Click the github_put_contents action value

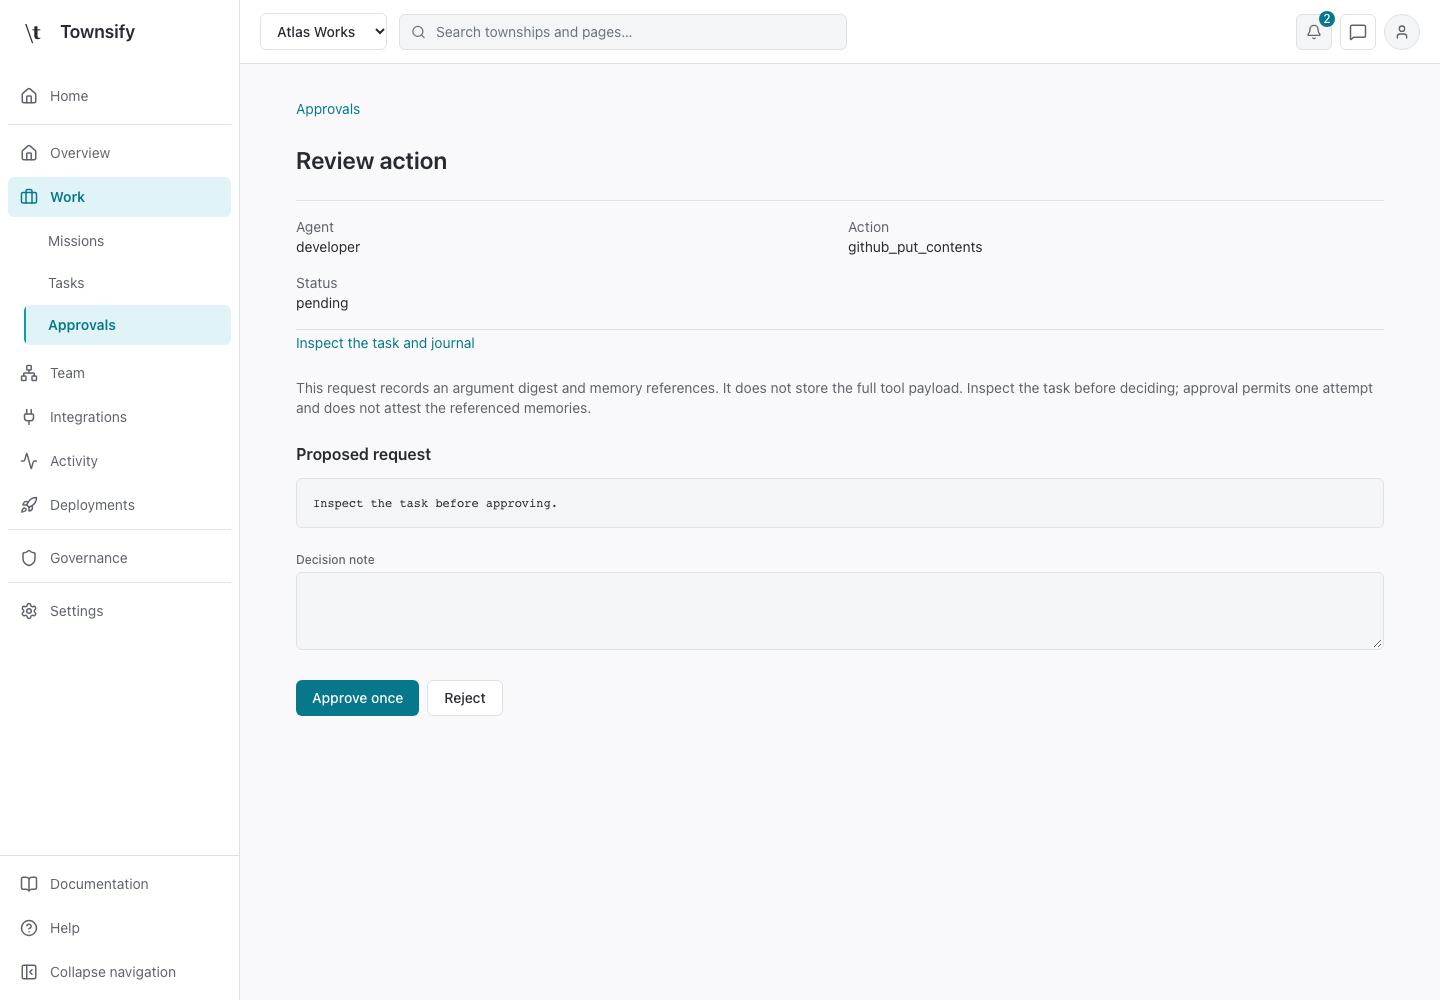(915, 247)
